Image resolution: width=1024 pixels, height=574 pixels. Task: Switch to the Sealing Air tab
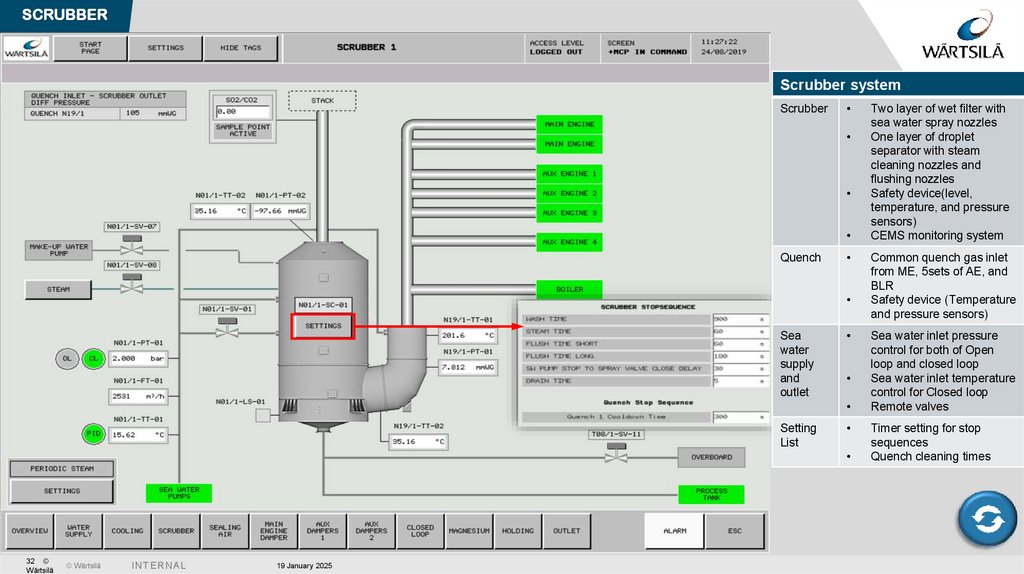coord(225,531)
